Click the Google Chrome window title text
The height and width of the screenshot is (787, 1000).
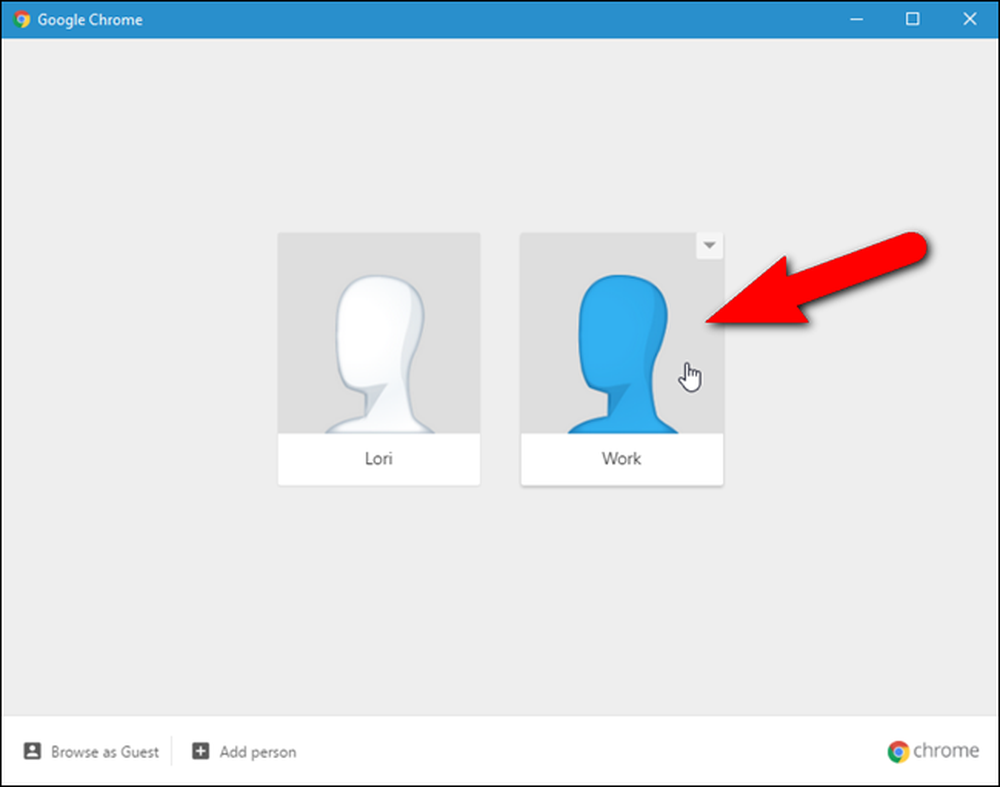pyautogui.click(x=90, y=20)
